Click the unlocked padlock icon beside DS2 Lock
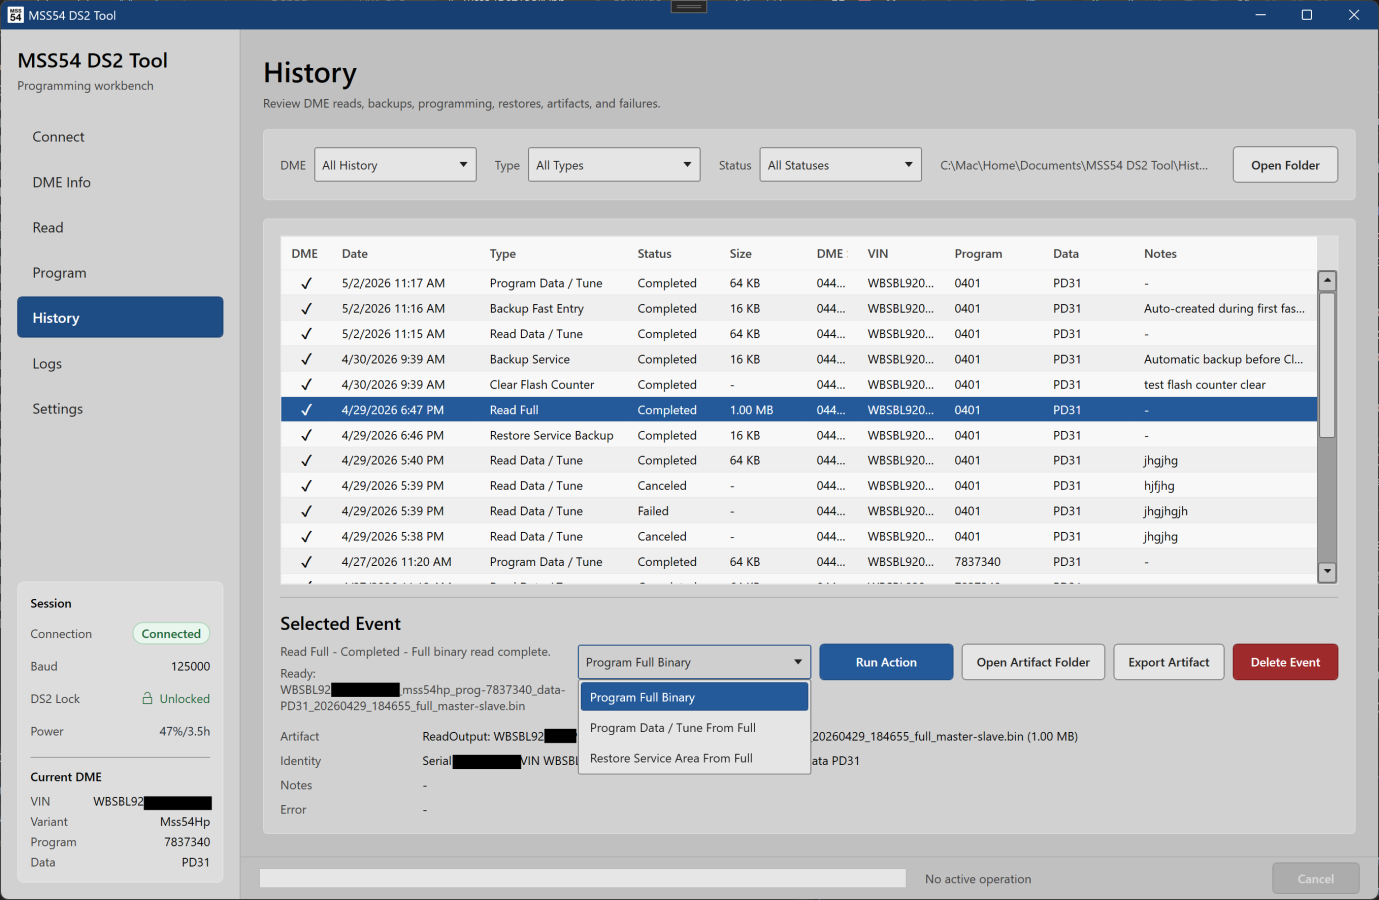The image size is (1379, 900). pos(147,698)
